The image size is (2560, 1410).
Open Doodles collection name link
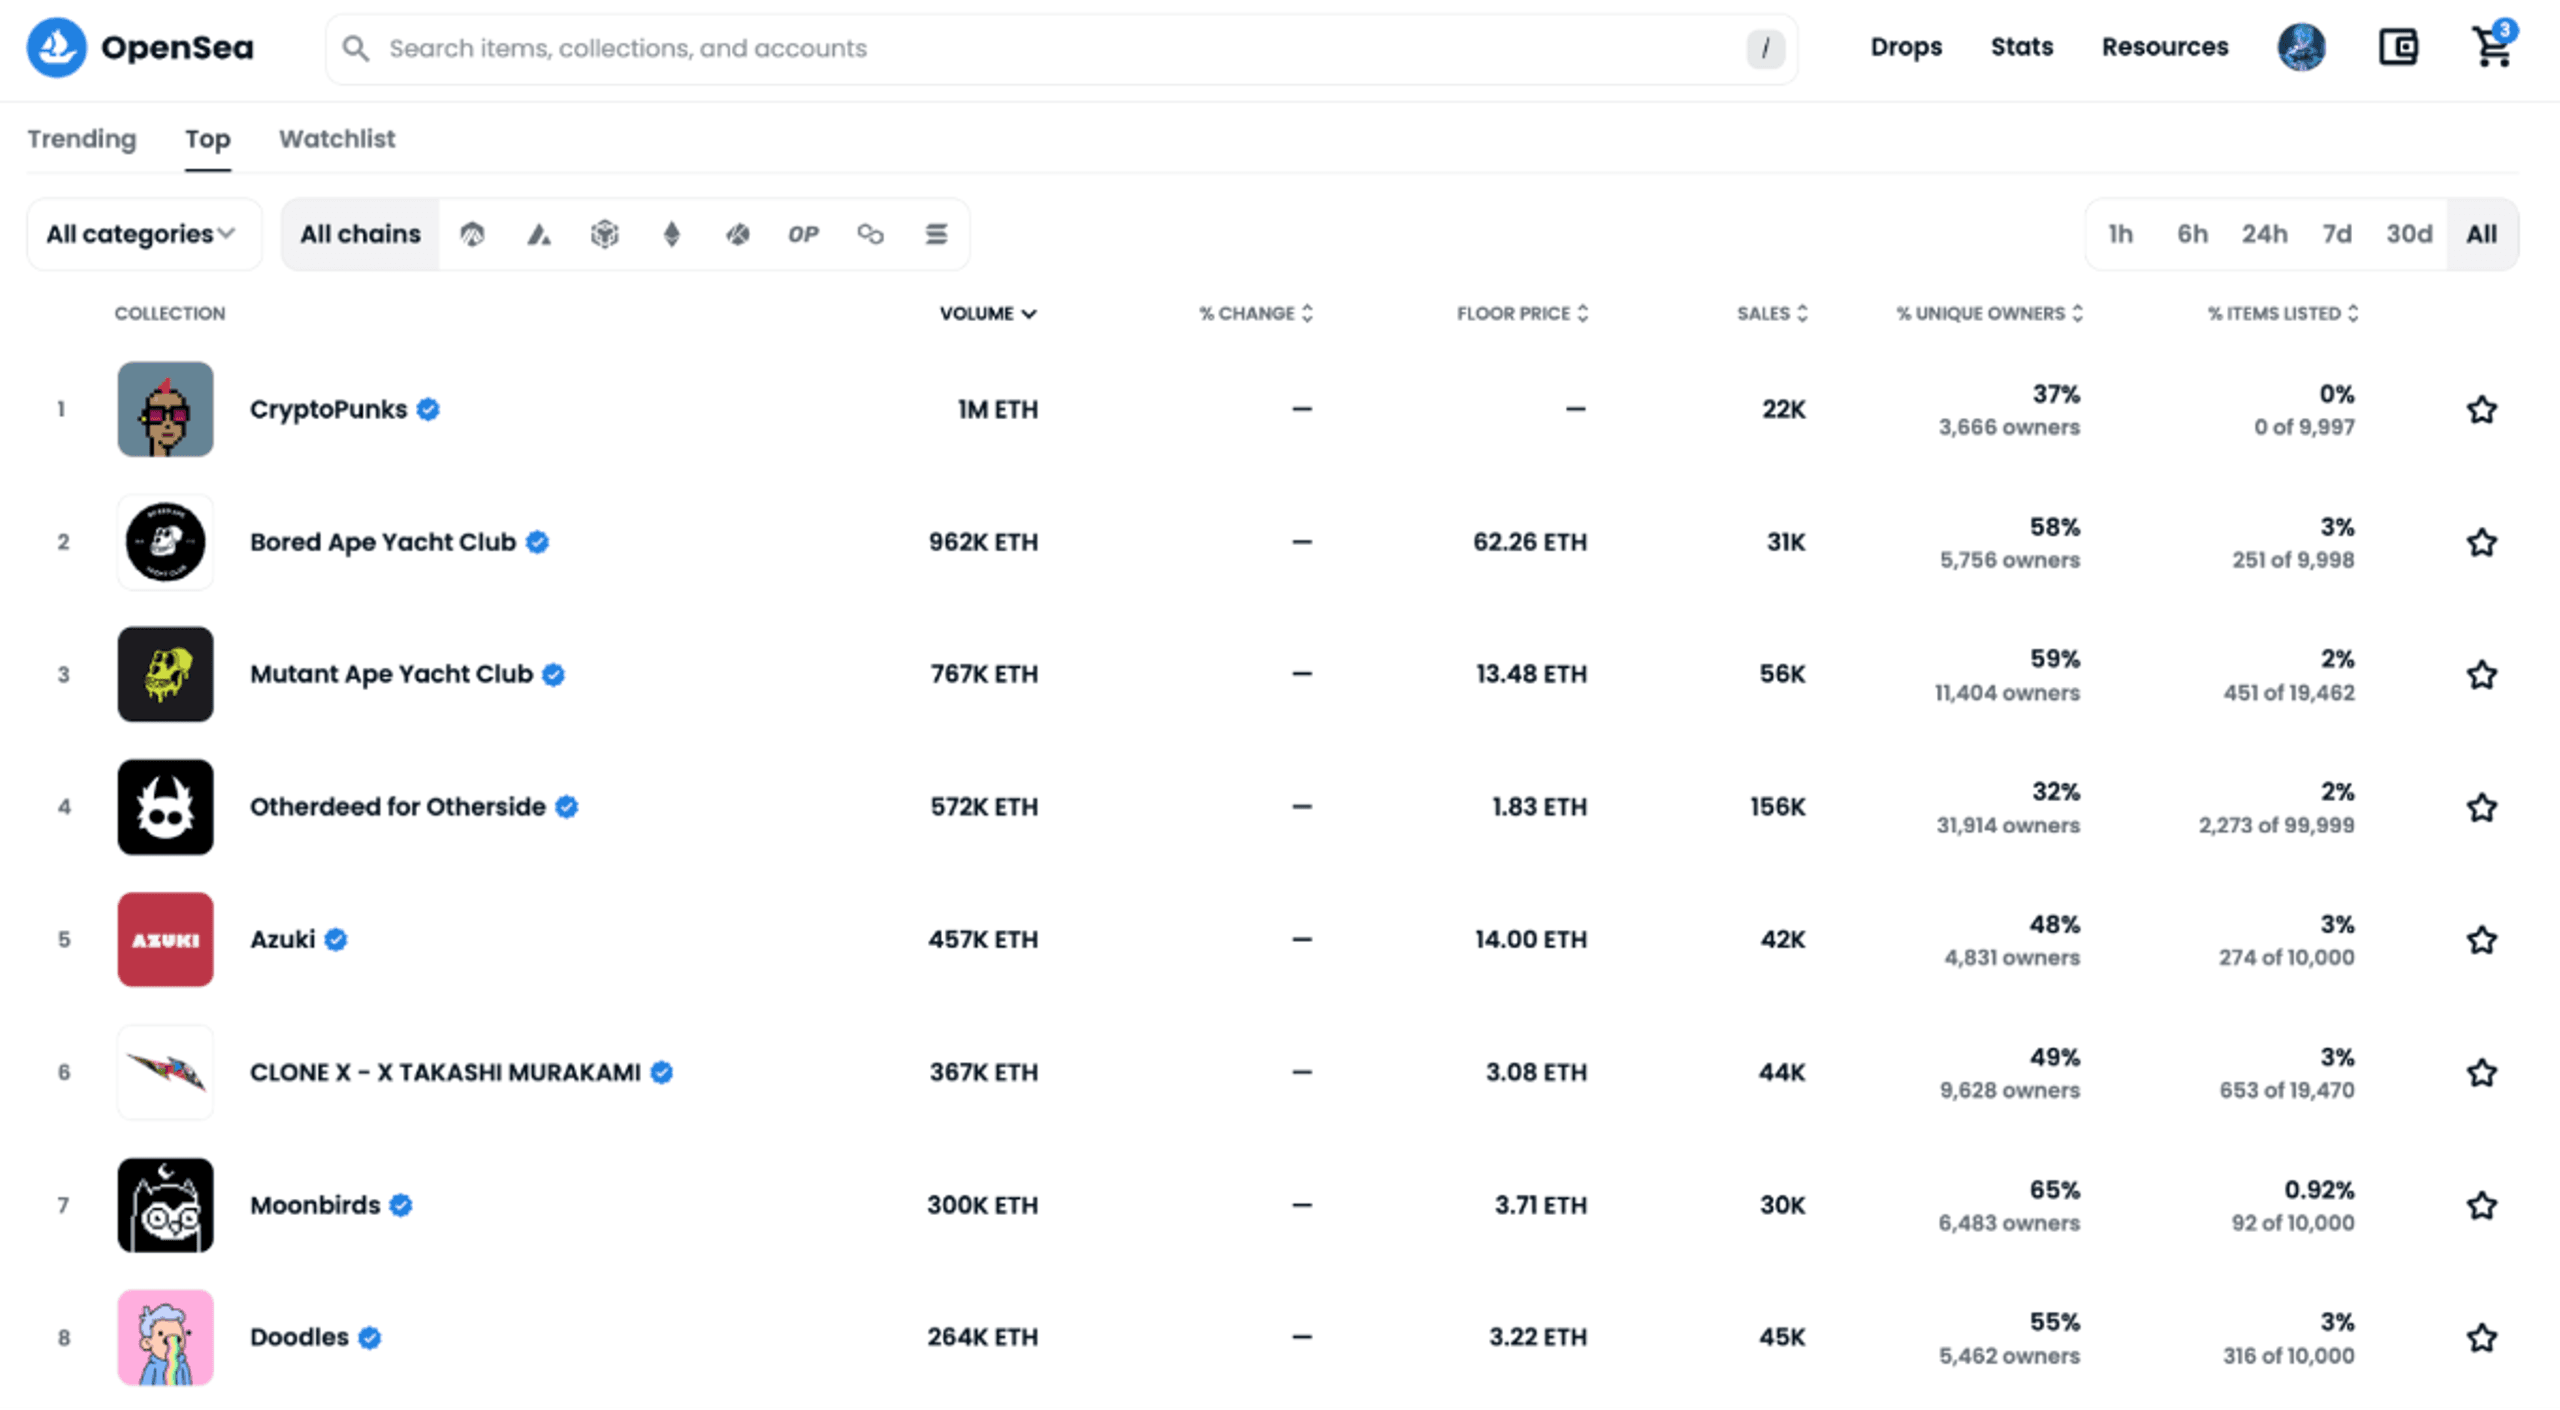pyautogui.click(x=299, y=1337)
